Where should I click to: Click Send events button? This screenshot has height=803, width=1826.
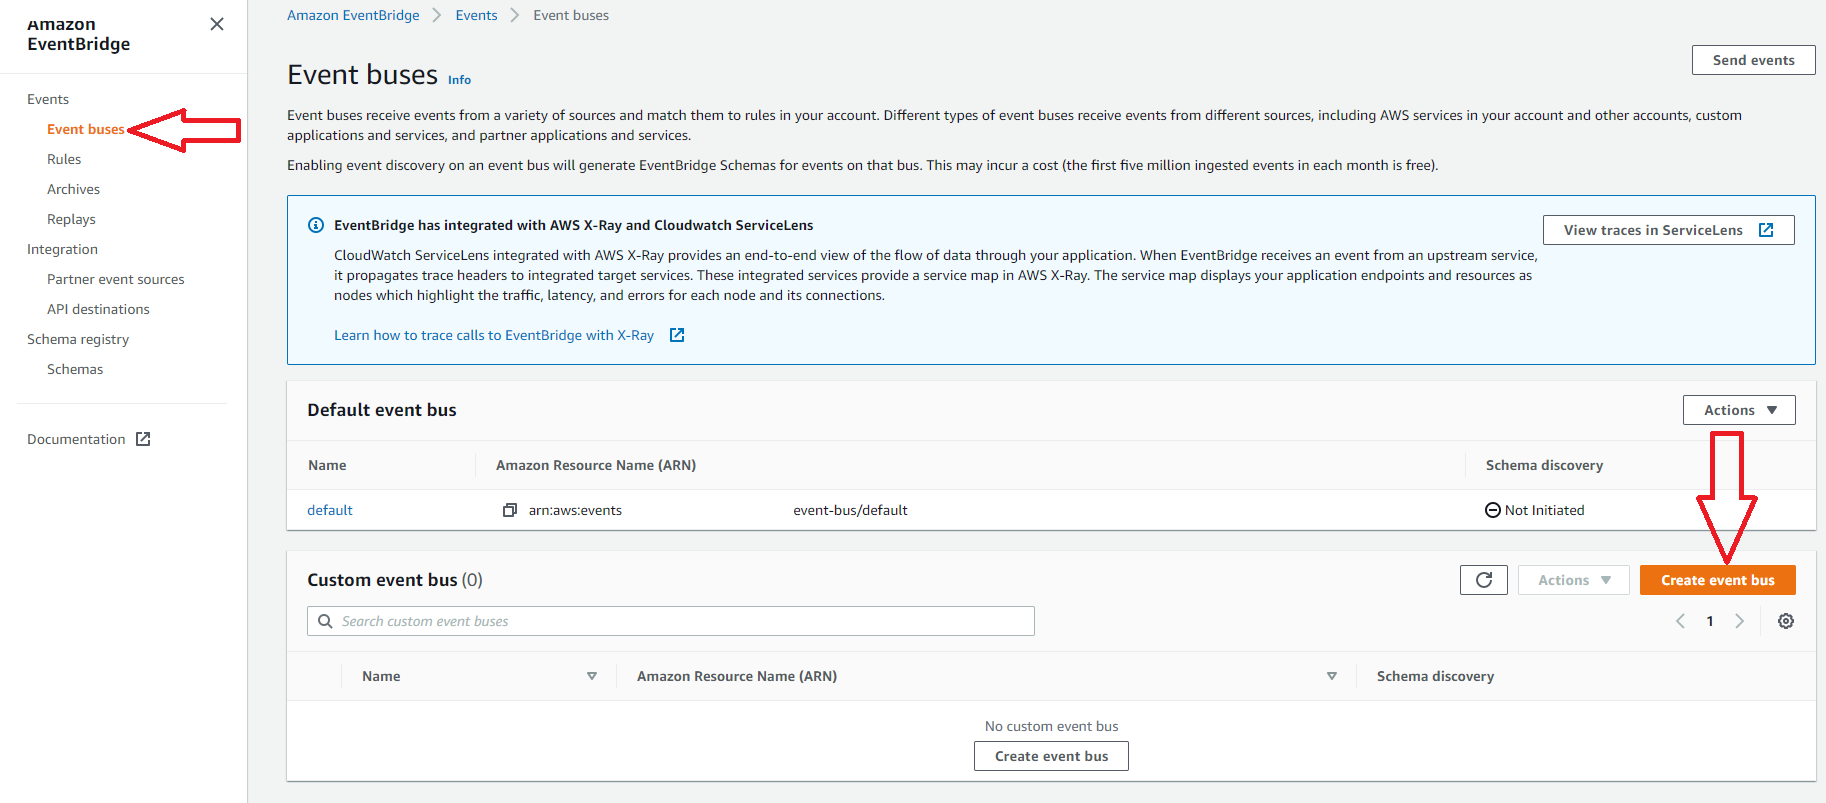coord(1753,60)
